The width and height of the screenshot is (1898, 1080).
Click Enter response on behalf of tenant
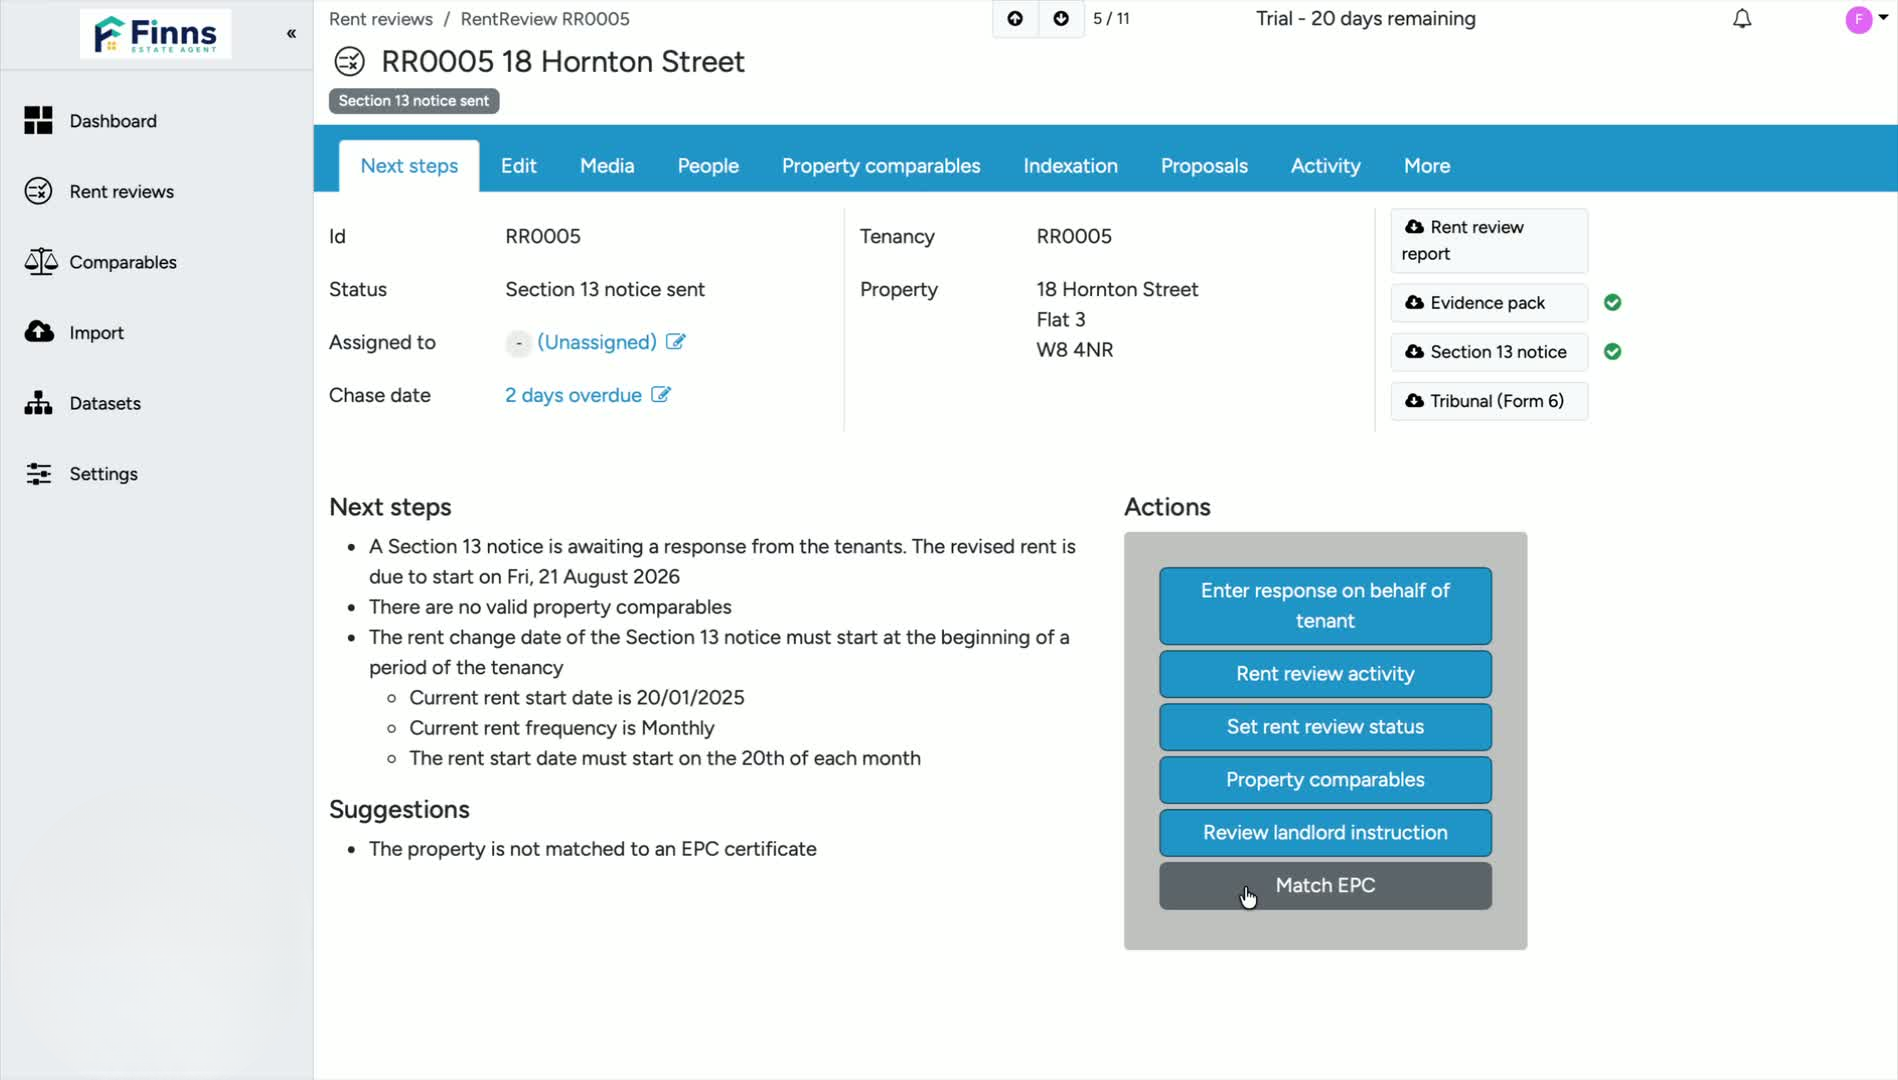point(1325,606)
